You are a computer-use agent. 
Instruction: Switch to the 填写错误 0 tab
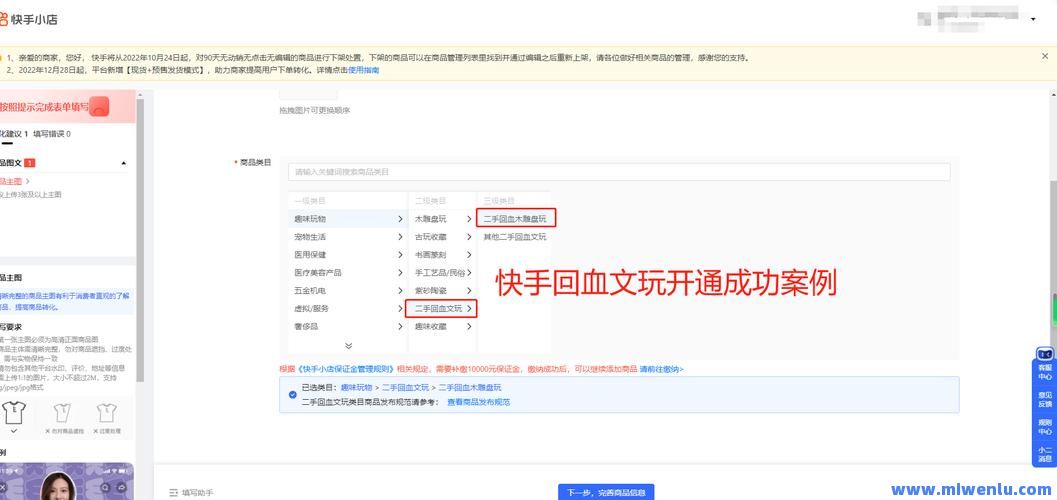[52, 134]
